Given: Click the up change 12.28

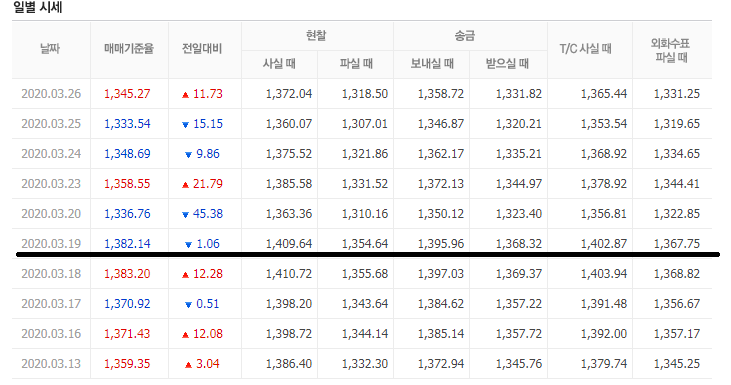Looking at the screenshot, I should [202, 274].
